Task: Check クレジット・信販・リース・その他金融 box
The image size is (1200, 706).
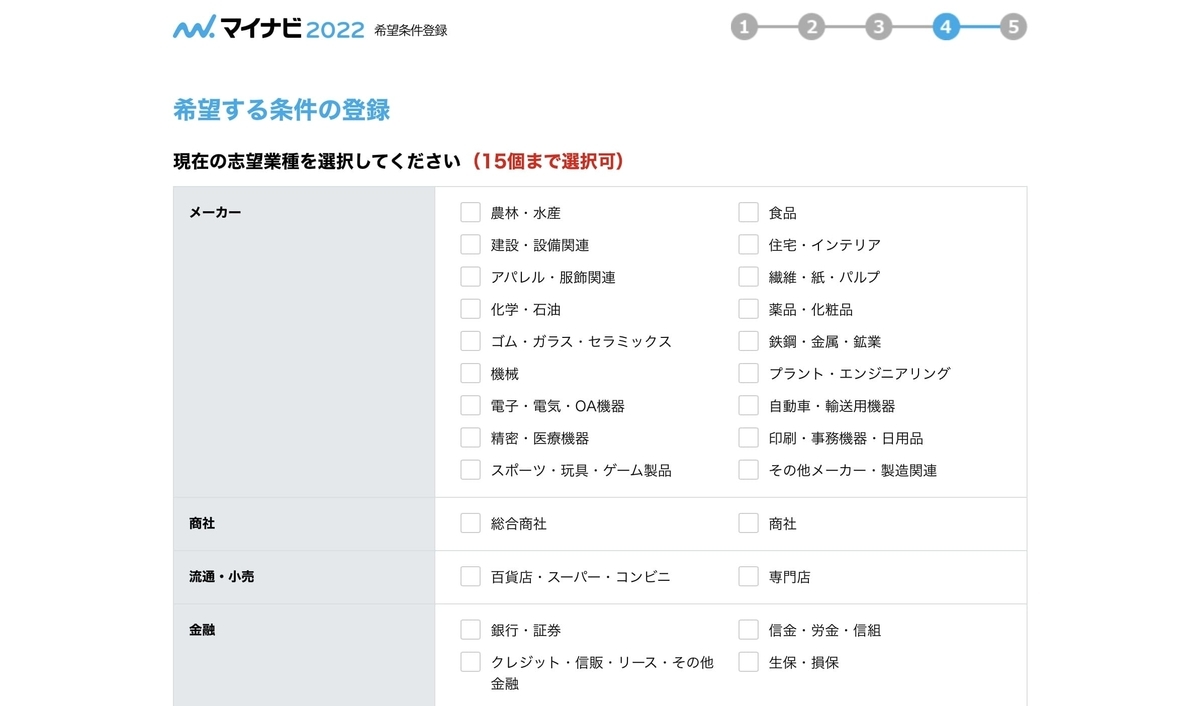Action: (470, 661)
